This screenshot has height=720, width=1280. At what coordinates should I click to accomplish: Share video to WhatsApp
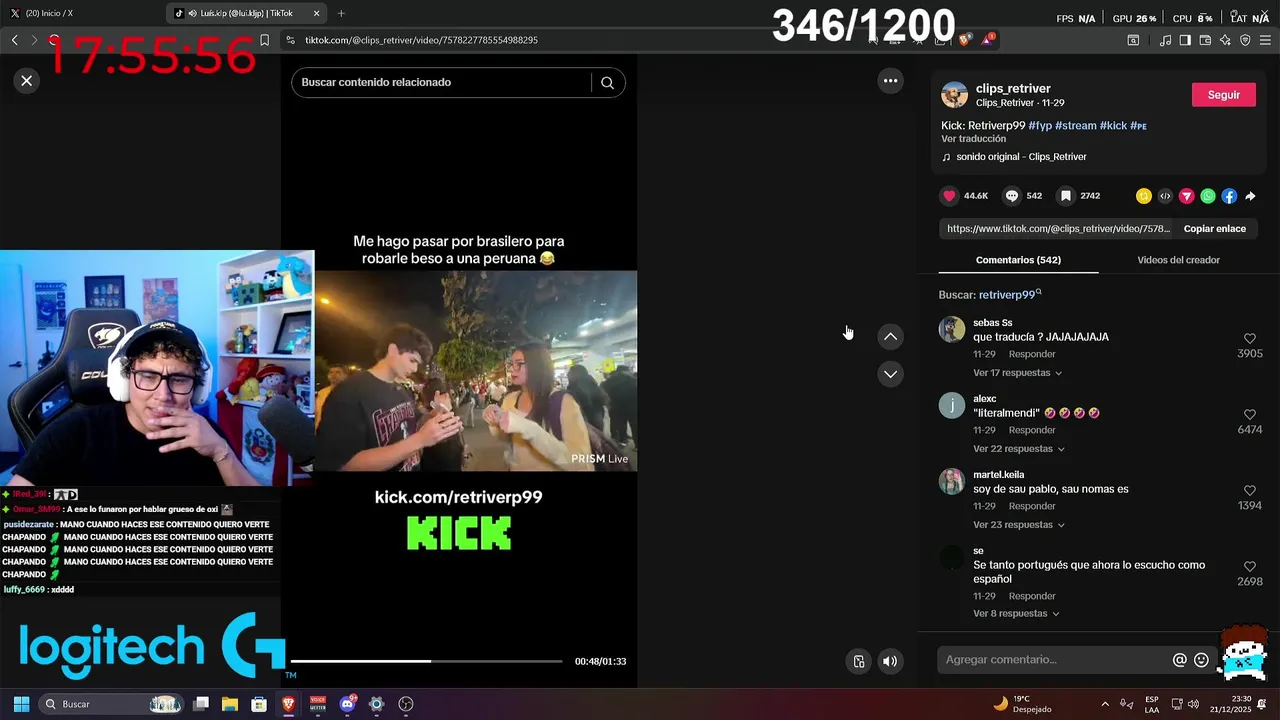coord(1208,196)
